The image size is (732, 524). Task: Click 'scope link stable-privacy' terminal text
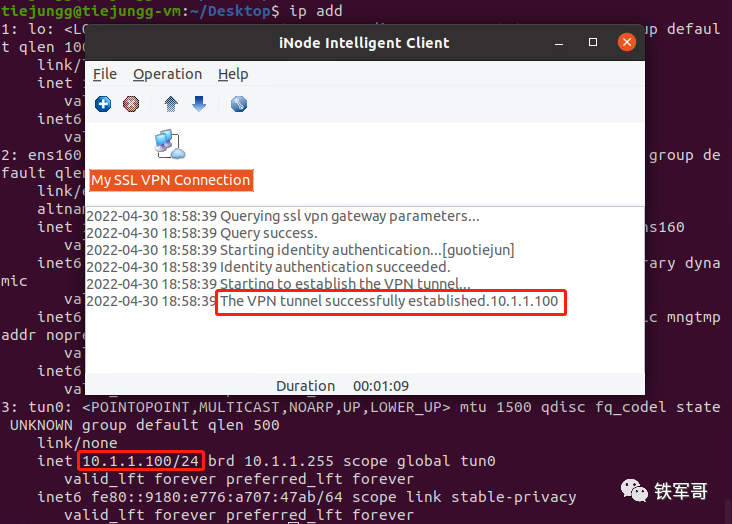[x=464, y=497]
